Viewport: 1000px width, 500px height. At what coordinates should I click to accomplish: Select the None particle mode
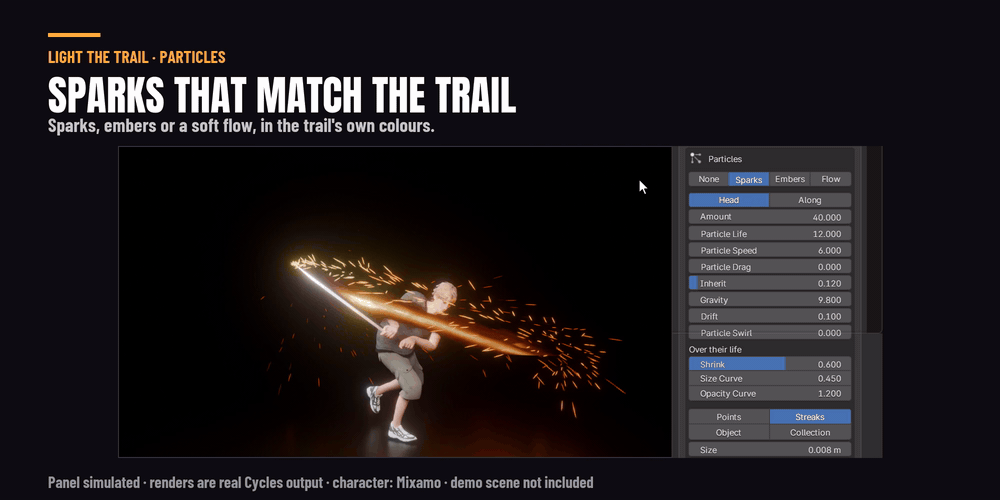pyautogui.click(x=709, y=179)
